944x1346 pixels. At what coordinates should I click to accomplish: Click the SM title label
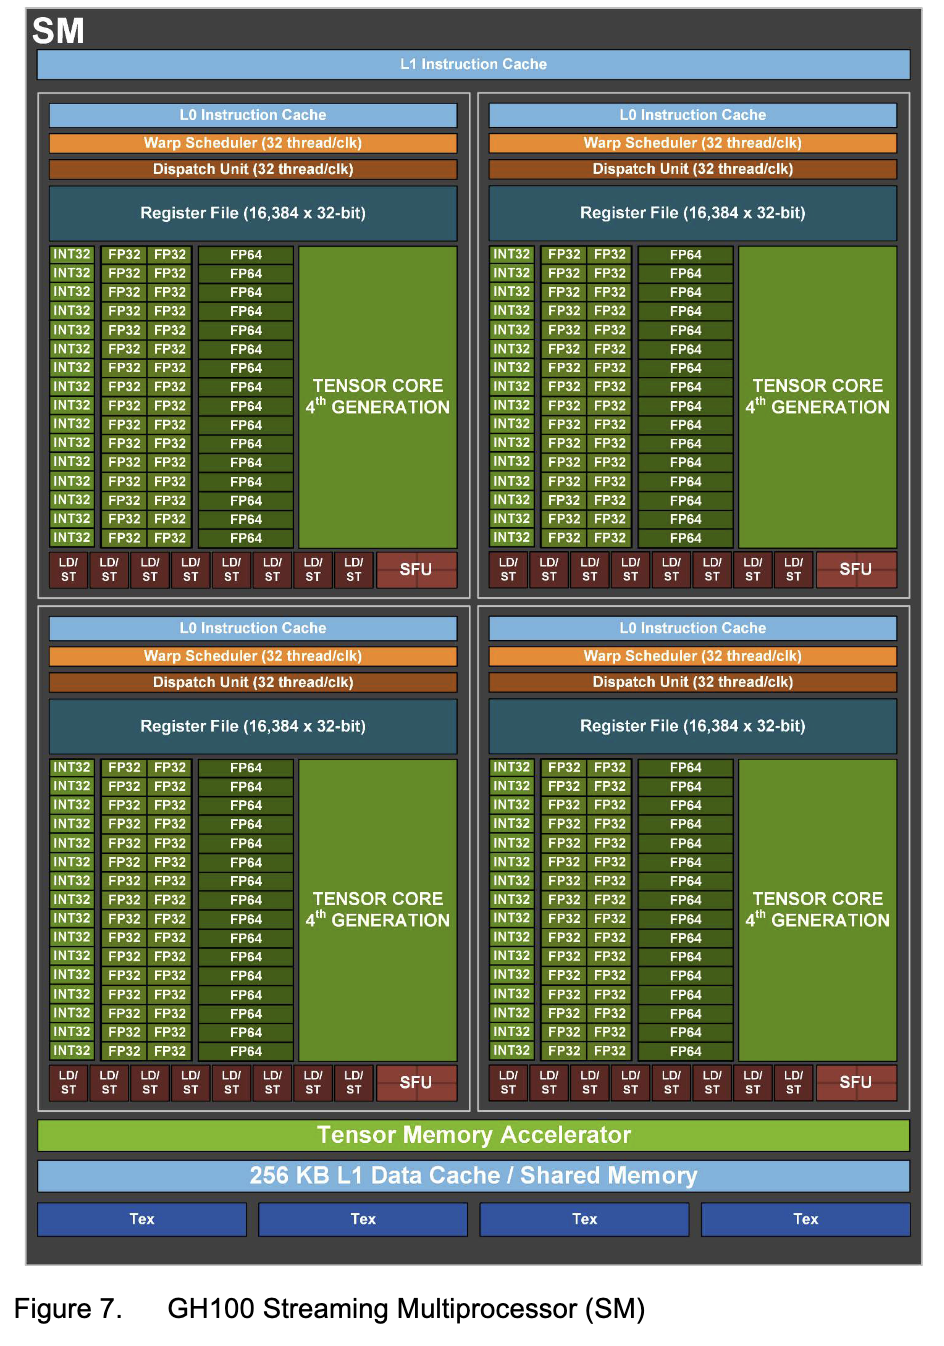(58, 31)
